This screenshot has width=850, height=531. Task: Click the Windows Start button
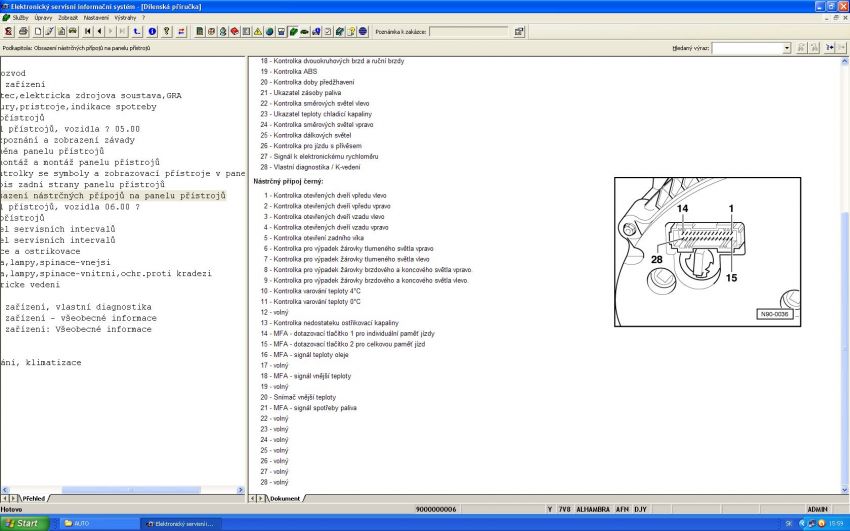(26, 523)
